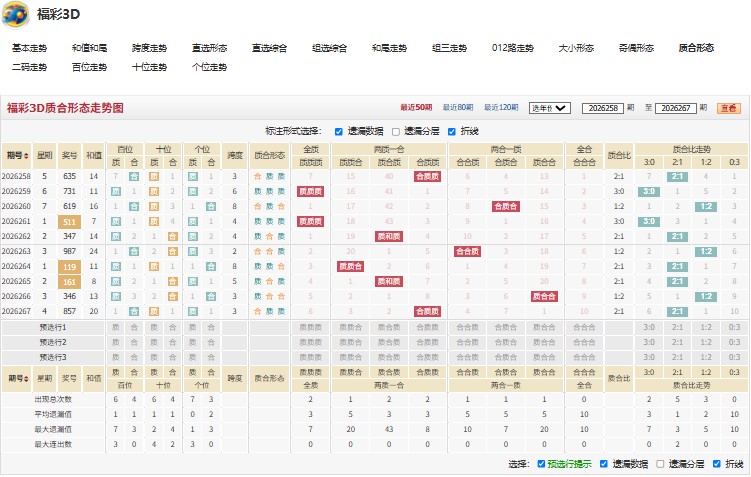Click highlighted 511 prize number cell

tap(69, 222)
